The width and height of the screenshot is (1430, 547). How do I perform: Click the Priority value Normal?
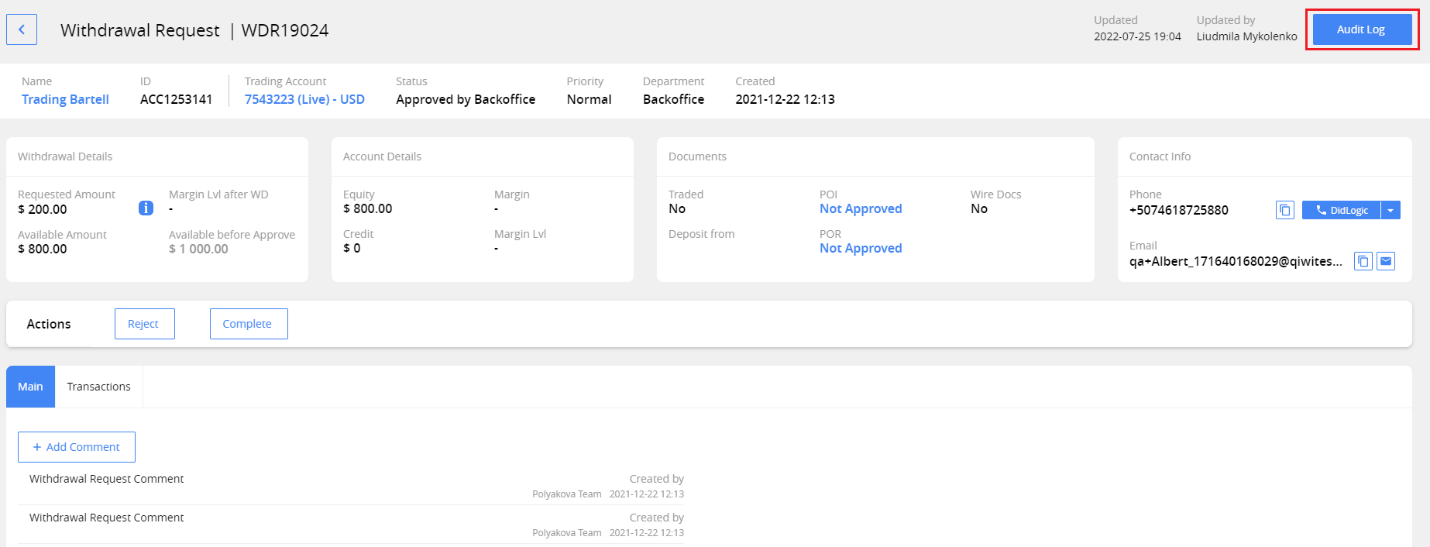589,99
